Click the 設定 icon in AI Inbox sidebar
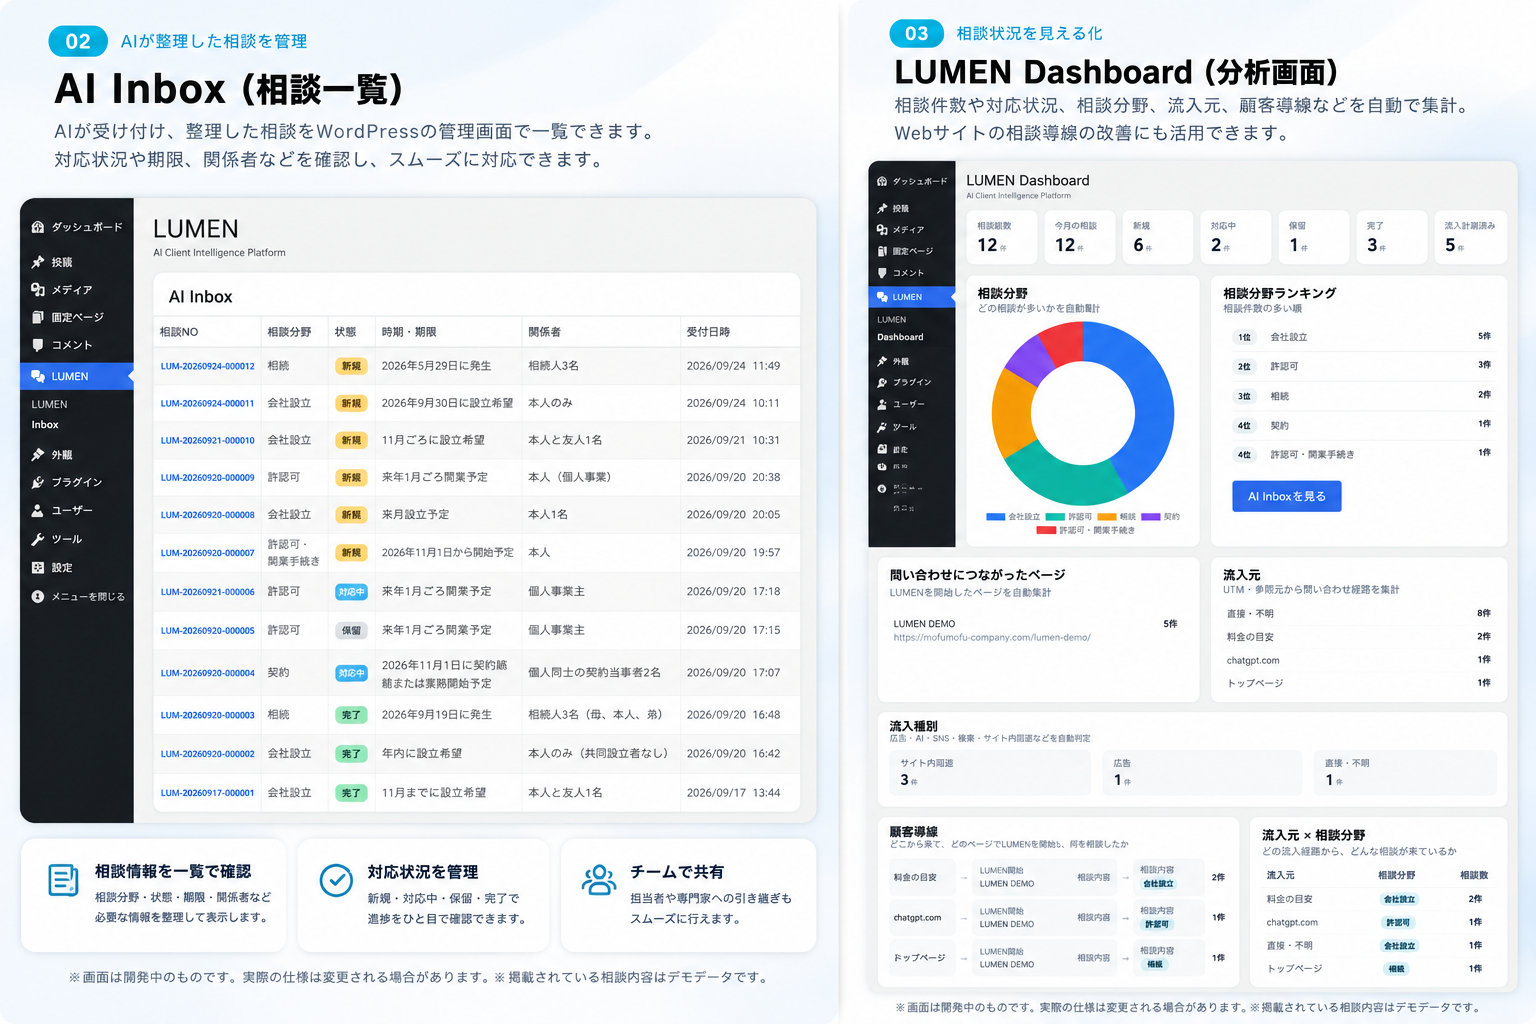This screenshot has height=1024, width=1536. coord(38,567)
